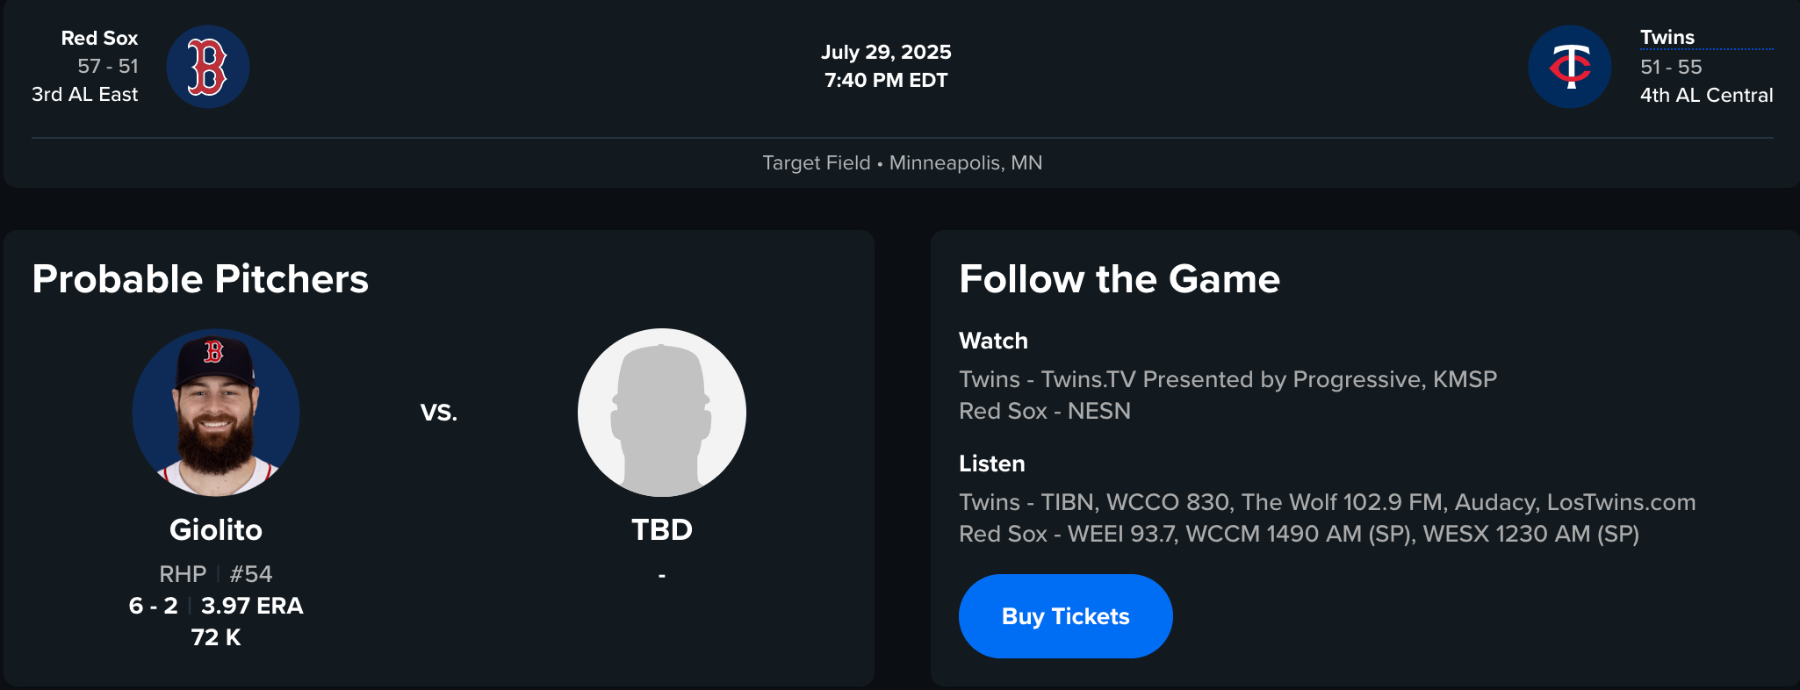Open Giolito's player headshot photo
The width and height of the screenshot is (1800, 690).
(x=216, y=412)
